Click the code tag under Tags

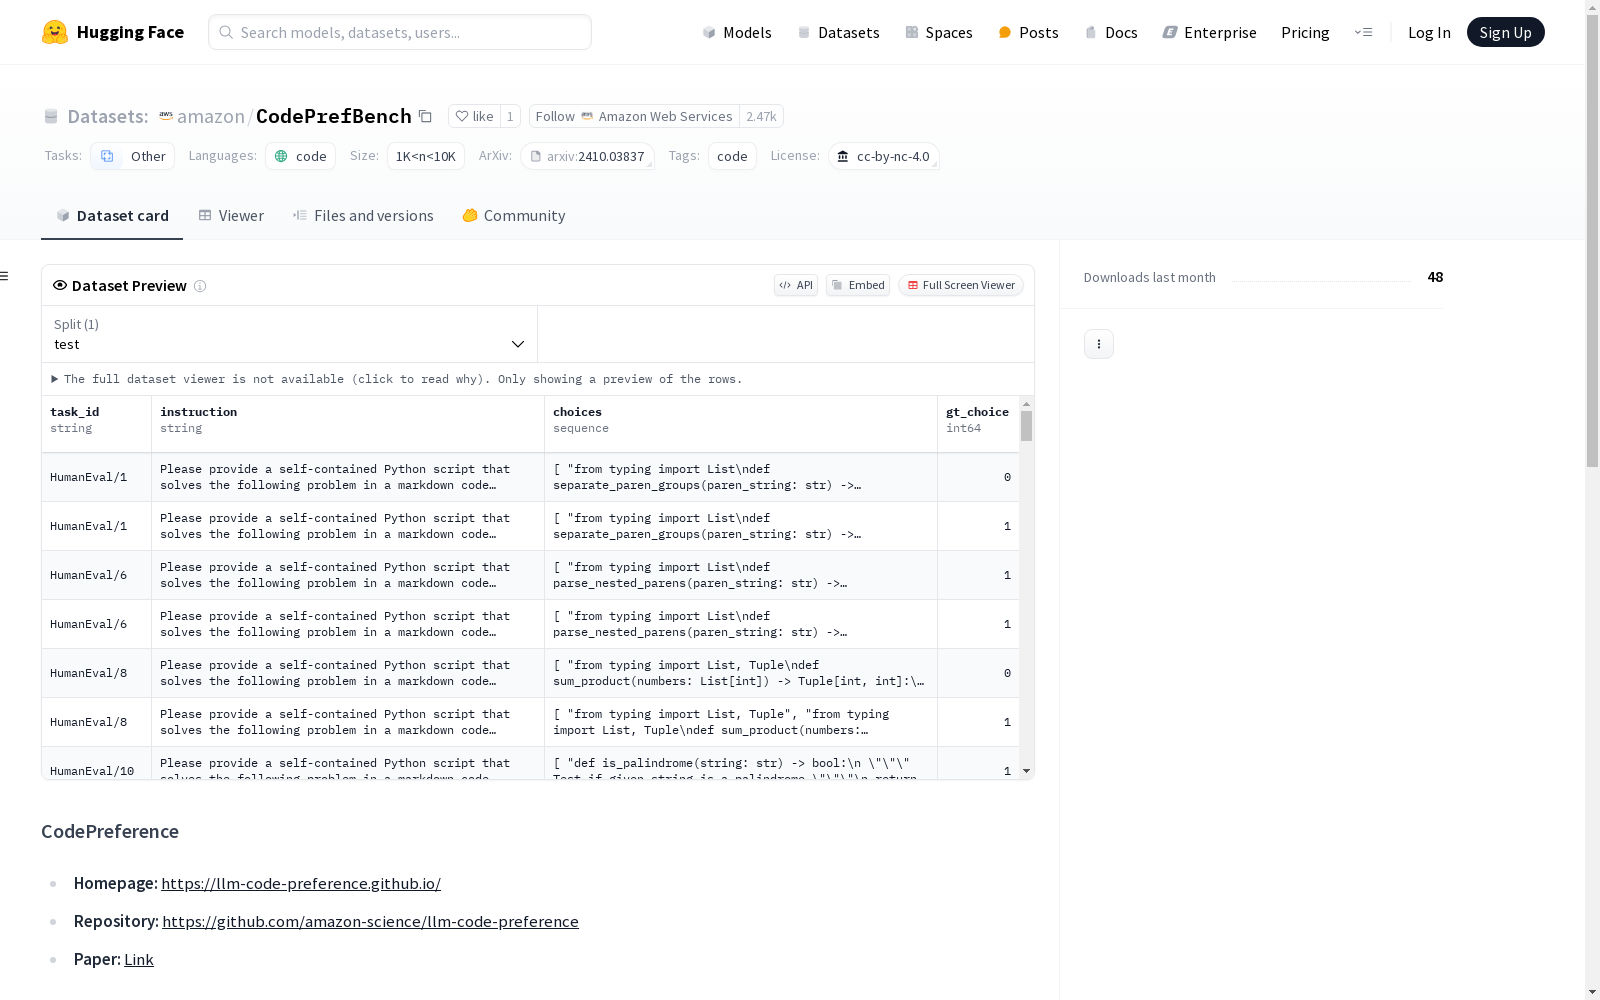click(x=732, y=156)
